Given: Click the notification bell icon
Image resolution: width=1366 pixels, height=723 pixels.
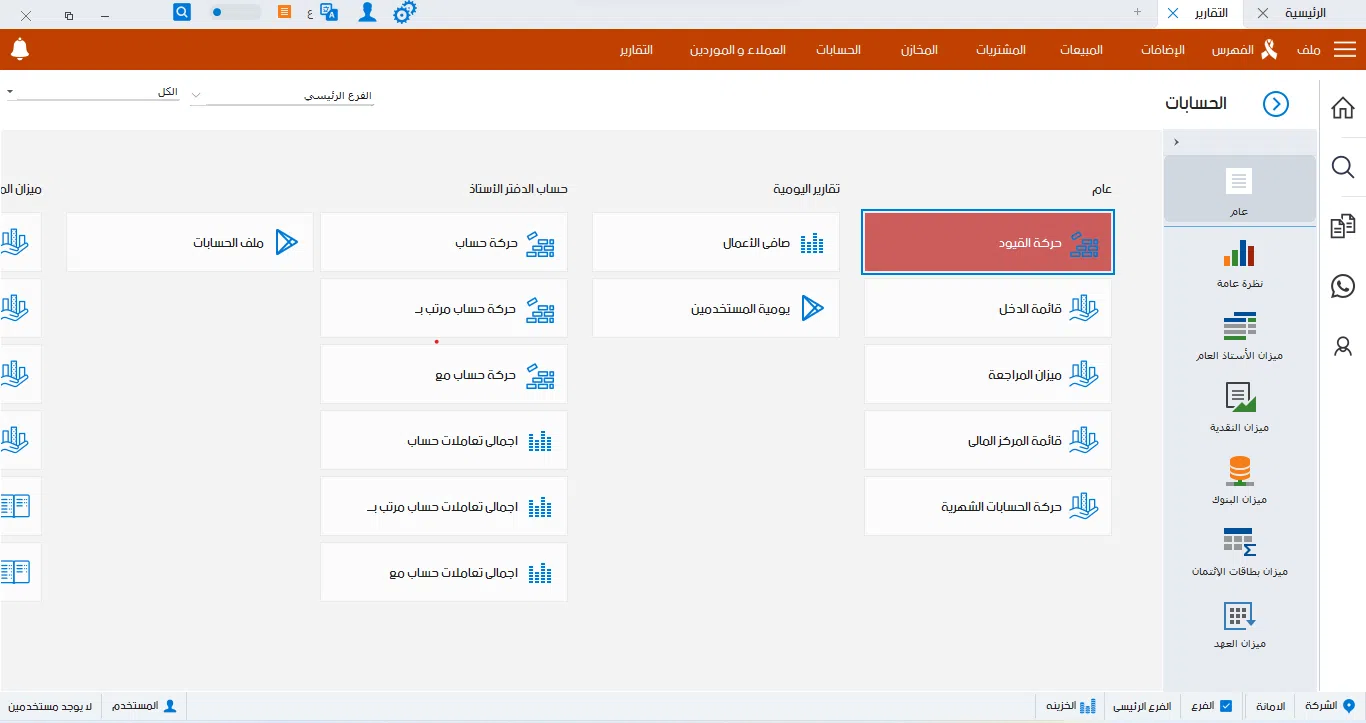Looking at the screenshot, I should [x=21, y=48].
